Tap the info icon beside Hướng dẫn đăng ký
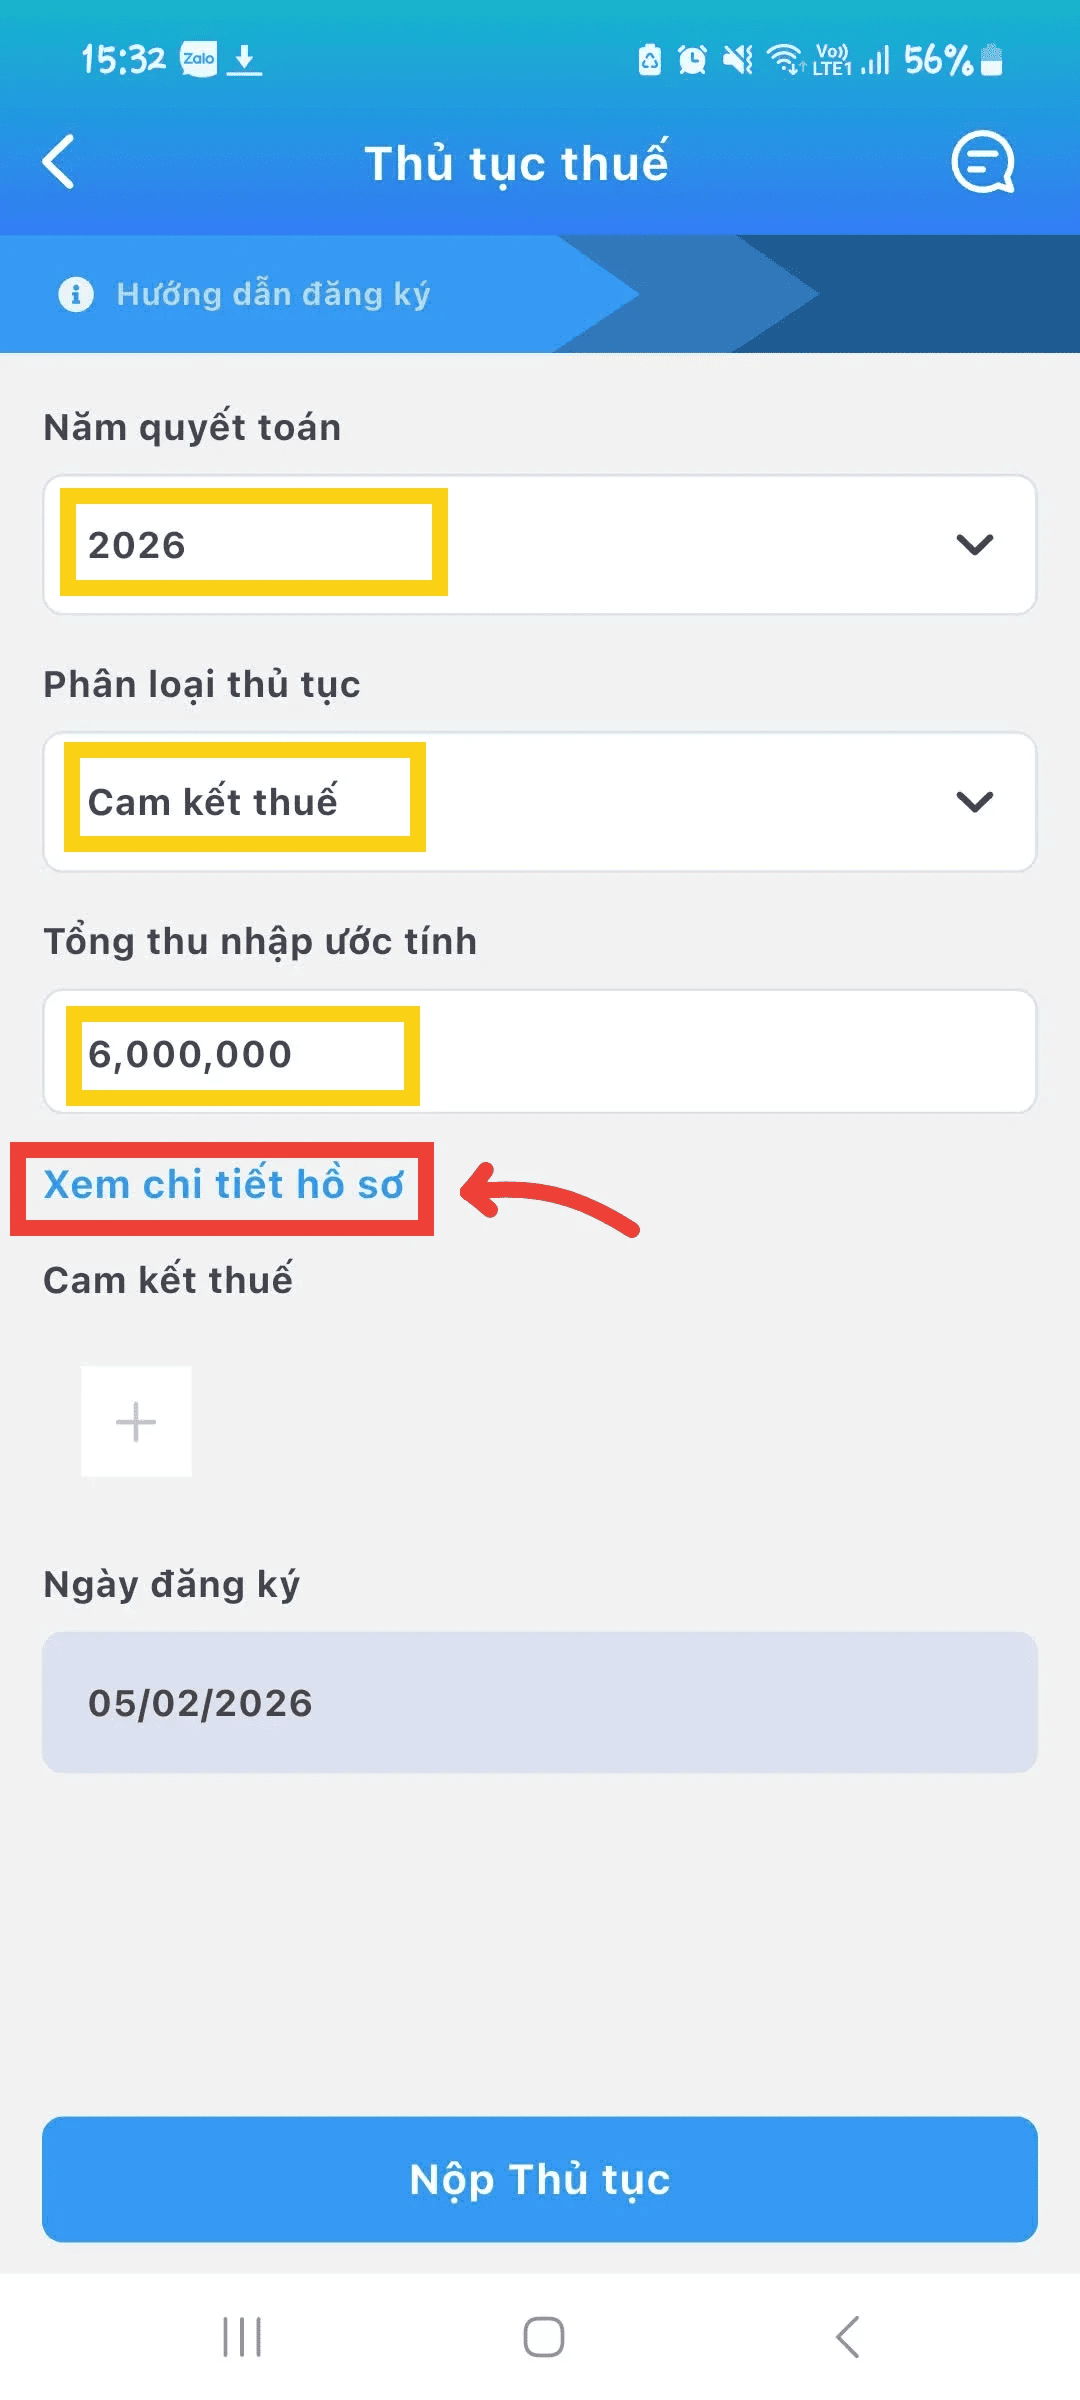The height and width of the screenshot is (2400, 1080). 76,294
